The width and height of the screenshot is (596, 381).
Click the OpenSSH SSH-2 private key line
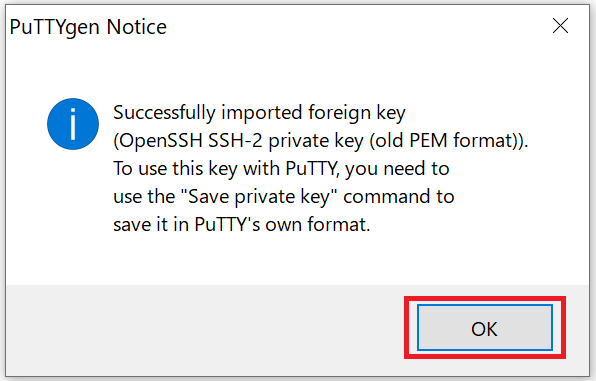[321, 141]
